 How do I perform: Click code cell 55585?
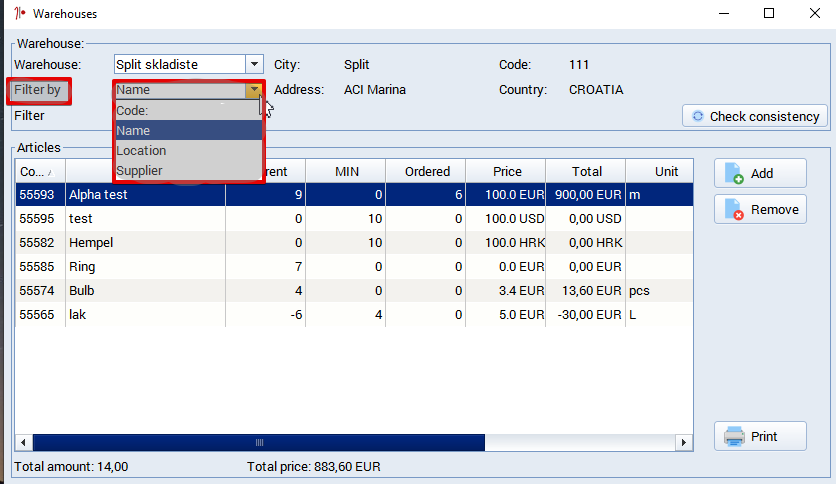click(40, 267)
